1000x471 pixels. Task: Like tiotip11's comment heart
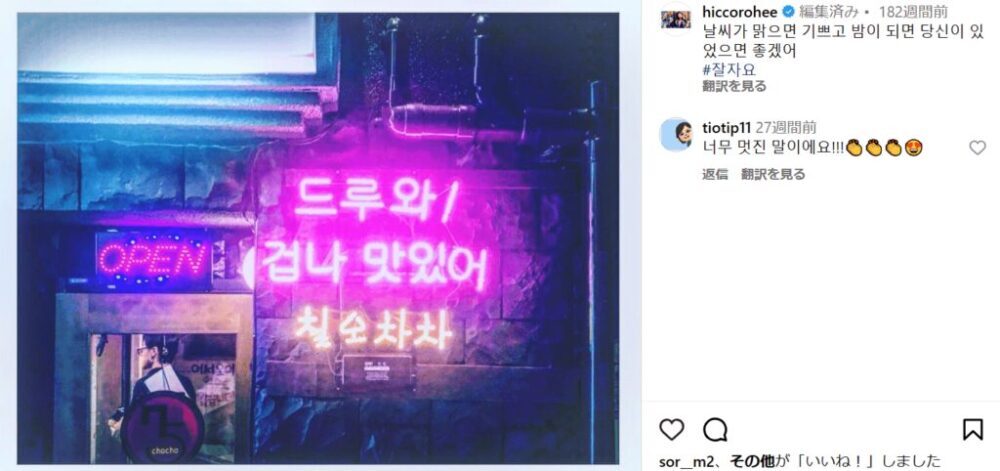pos(977,148)
